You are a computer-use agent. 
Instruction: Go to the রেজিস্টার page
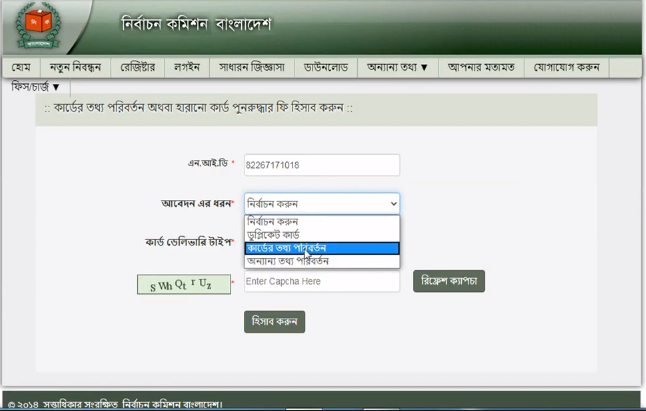138,67
